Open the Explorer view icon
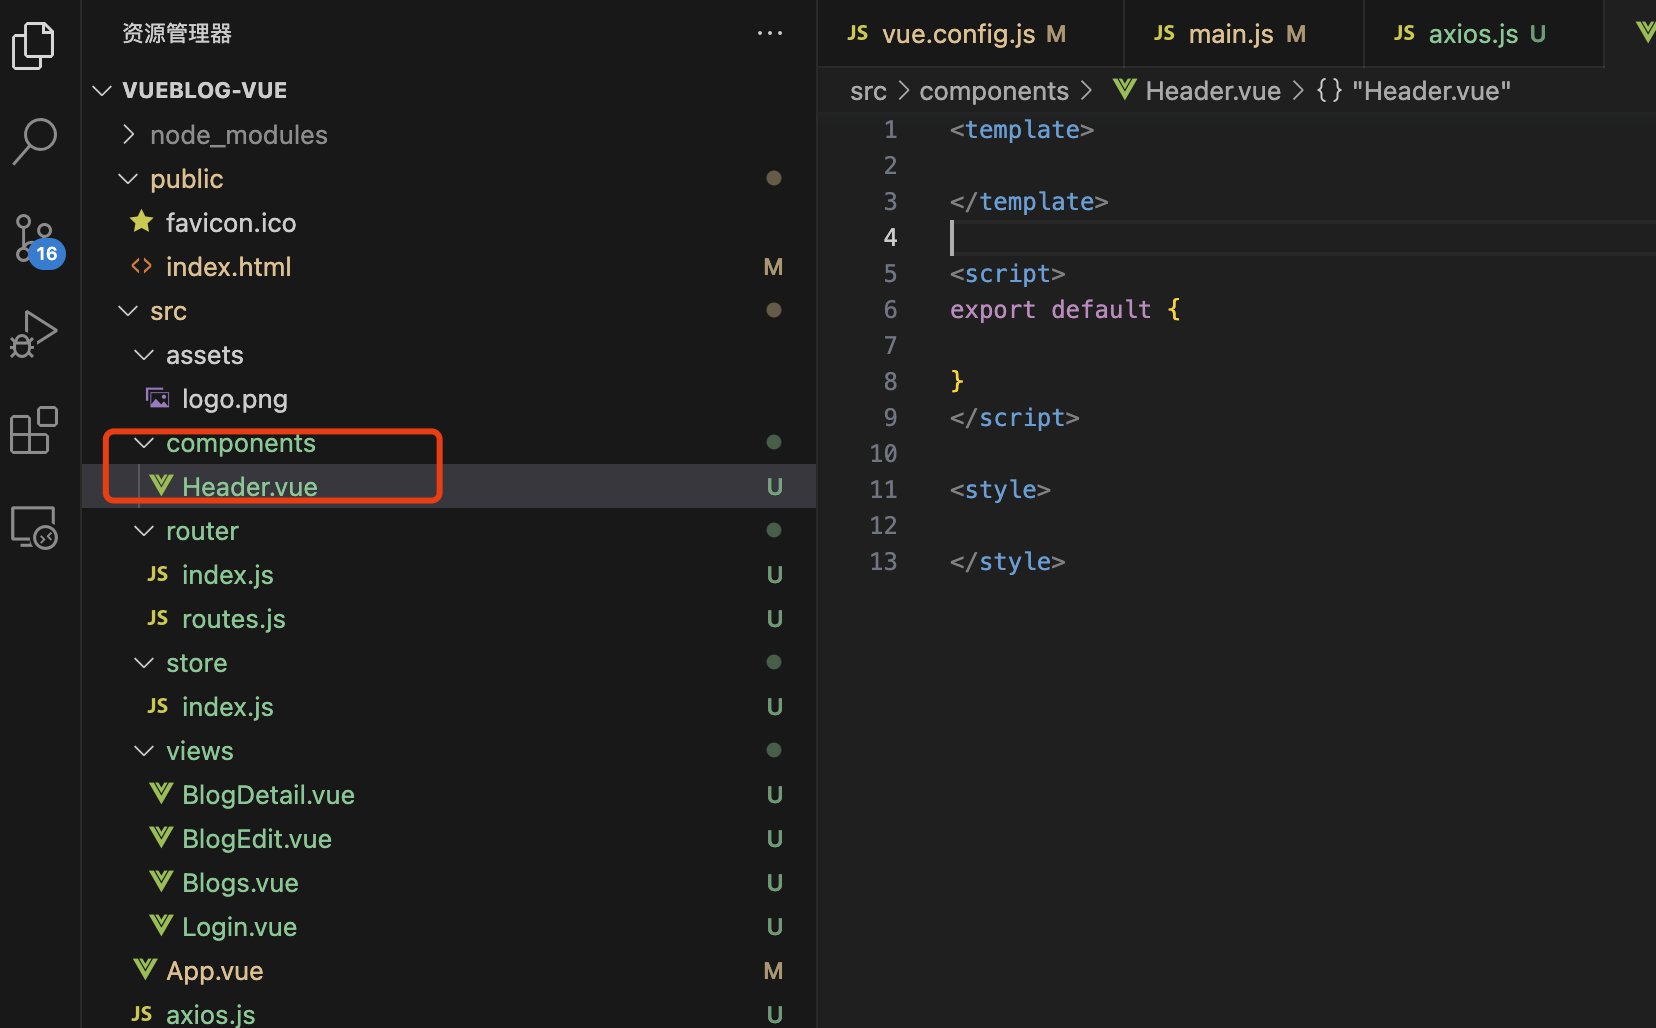Image resolution: width=1656 pixels, height=1028 pixels. 34,46
